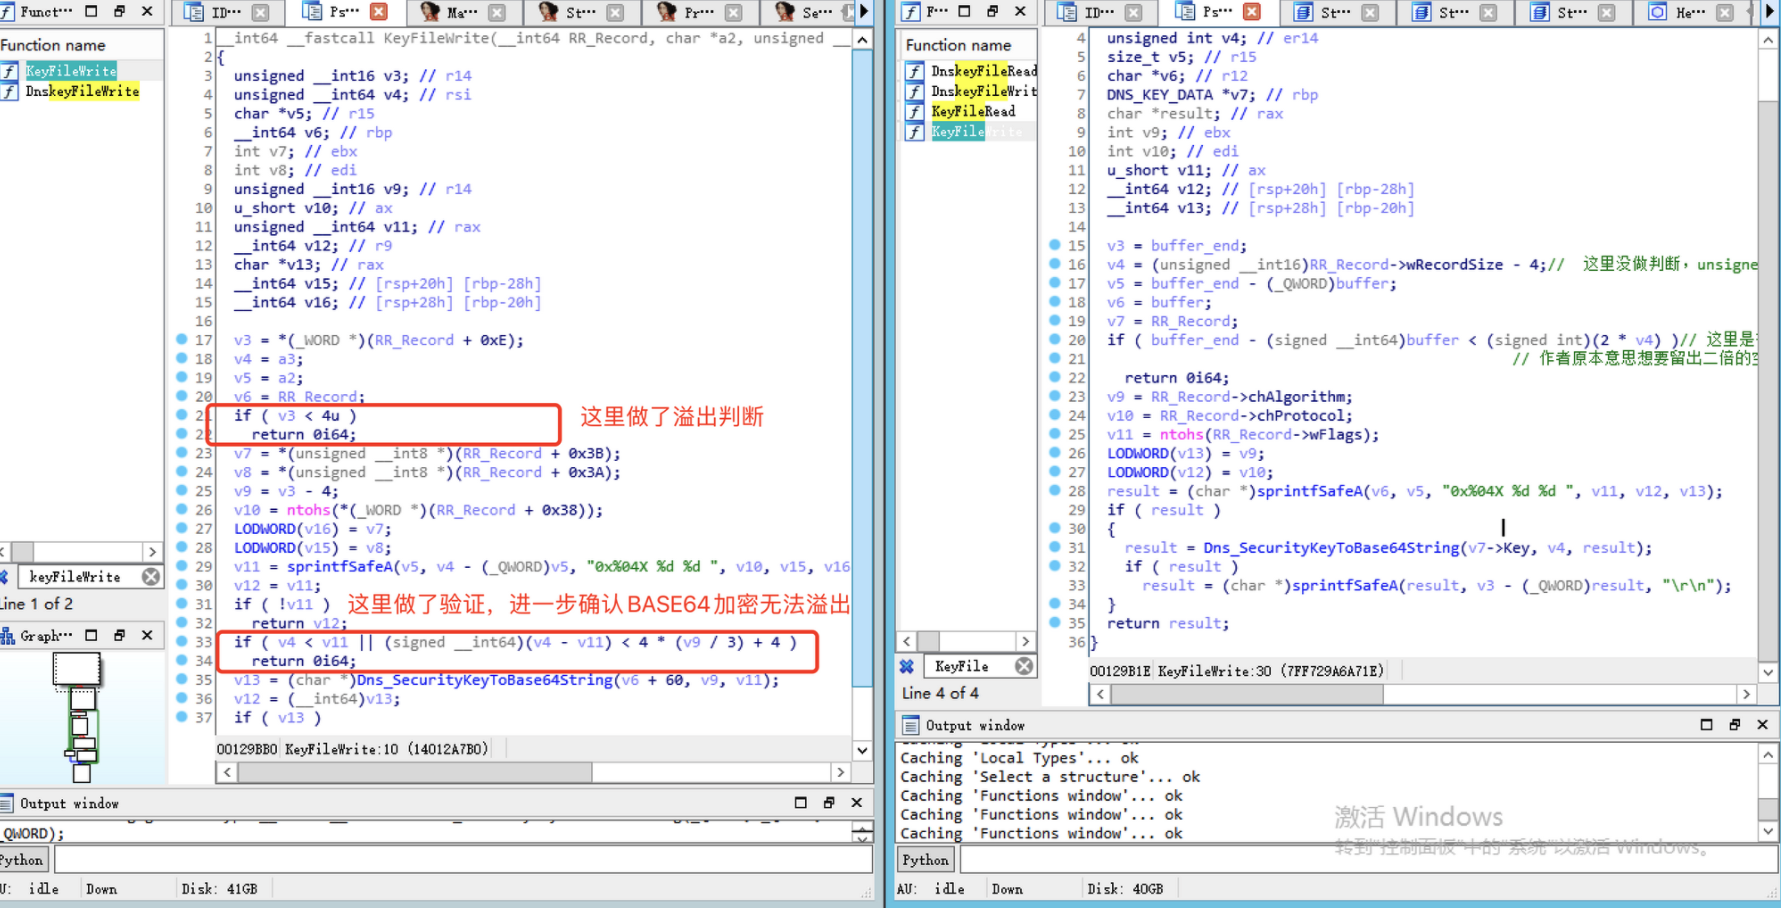1781x908 pixels.
Task: Close the Ma tab in left window
Action: (497, 12)
